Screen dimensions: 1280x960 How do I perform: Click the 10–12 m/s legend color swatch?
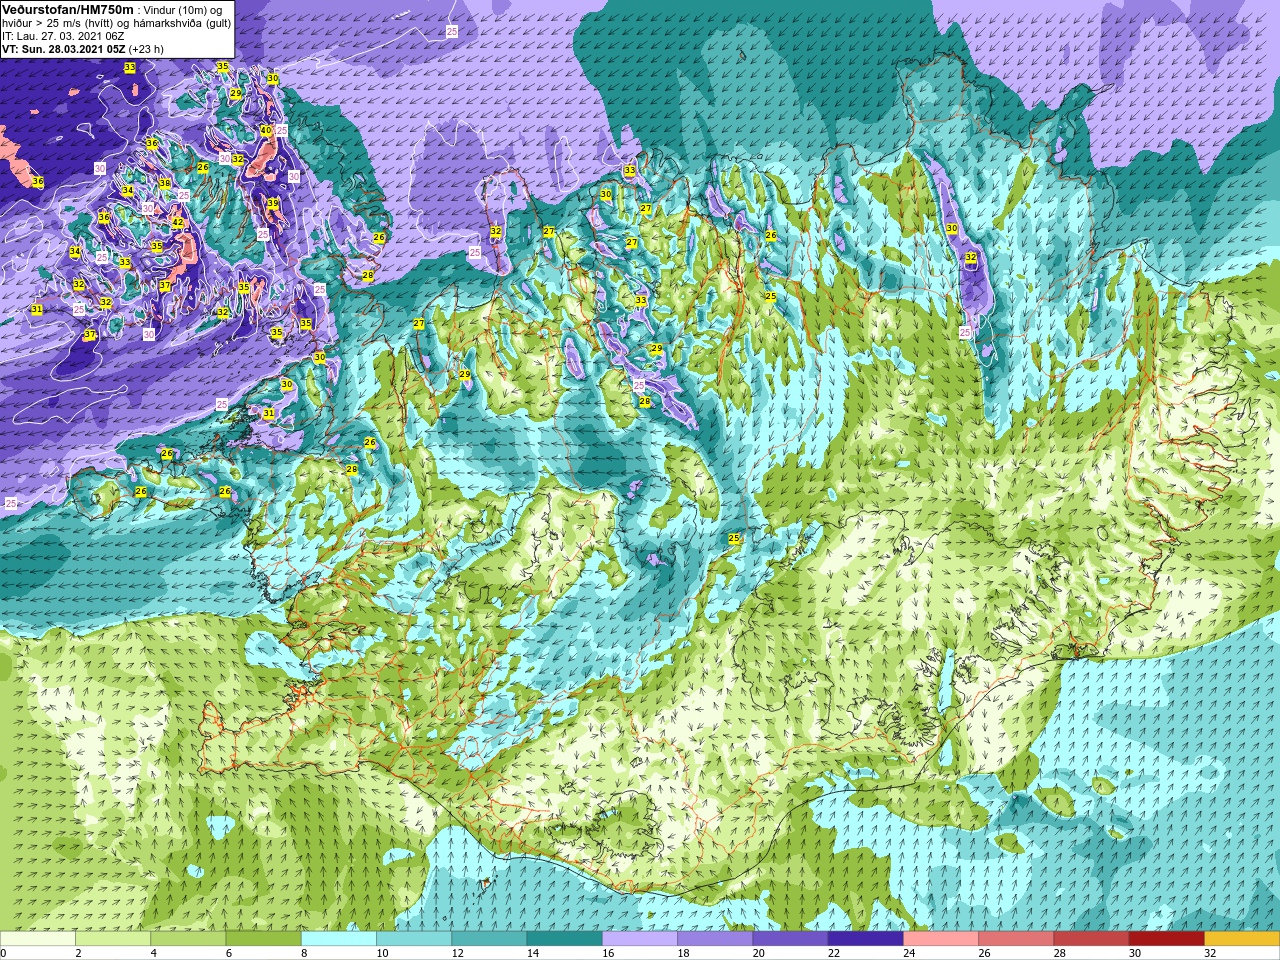coord(414,938)
